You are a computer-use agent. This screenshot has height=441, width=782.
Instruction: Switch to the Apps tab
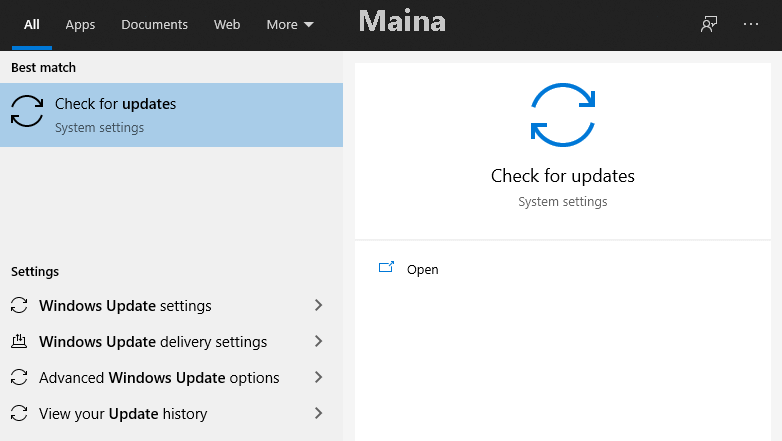click(x=80, y=24)
